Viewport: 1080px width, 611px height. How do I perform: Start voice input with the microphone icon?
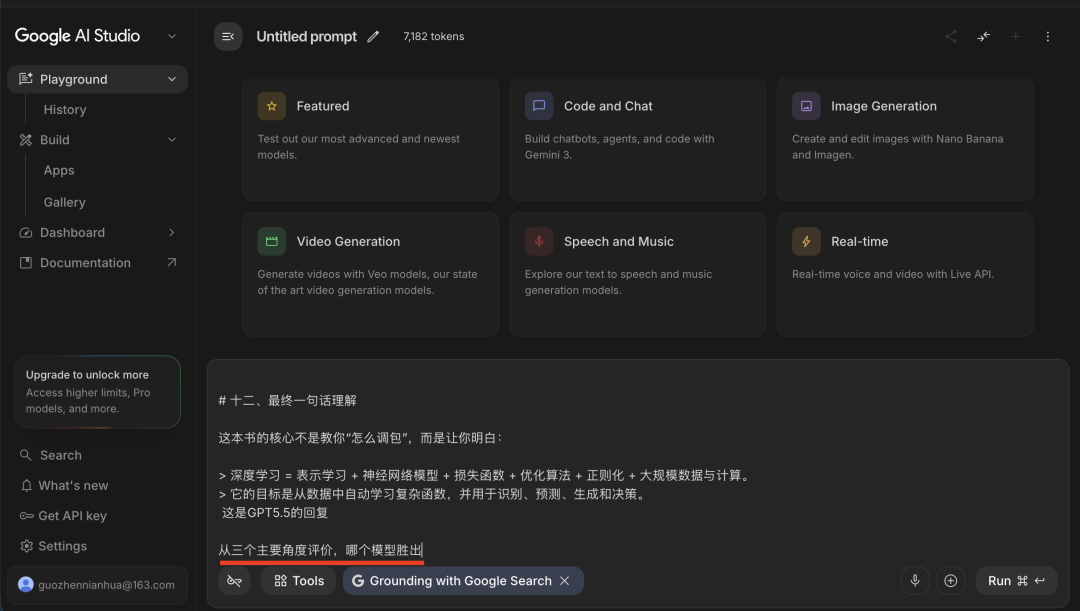point(915,580)
